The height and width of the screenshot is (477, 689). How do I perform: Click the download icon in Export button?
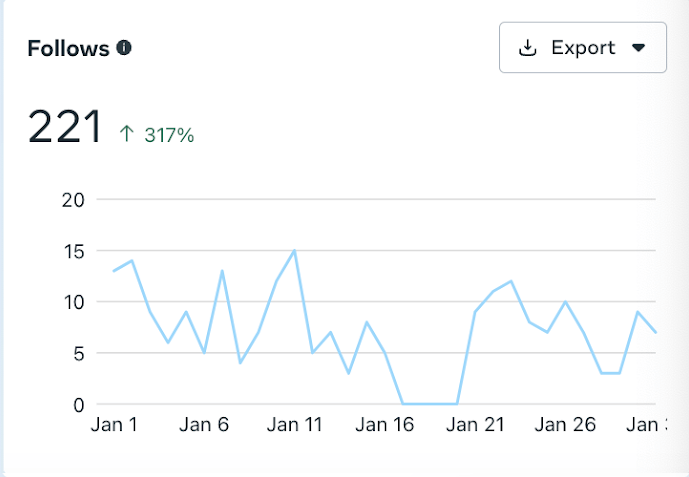[x=528, y=48]
